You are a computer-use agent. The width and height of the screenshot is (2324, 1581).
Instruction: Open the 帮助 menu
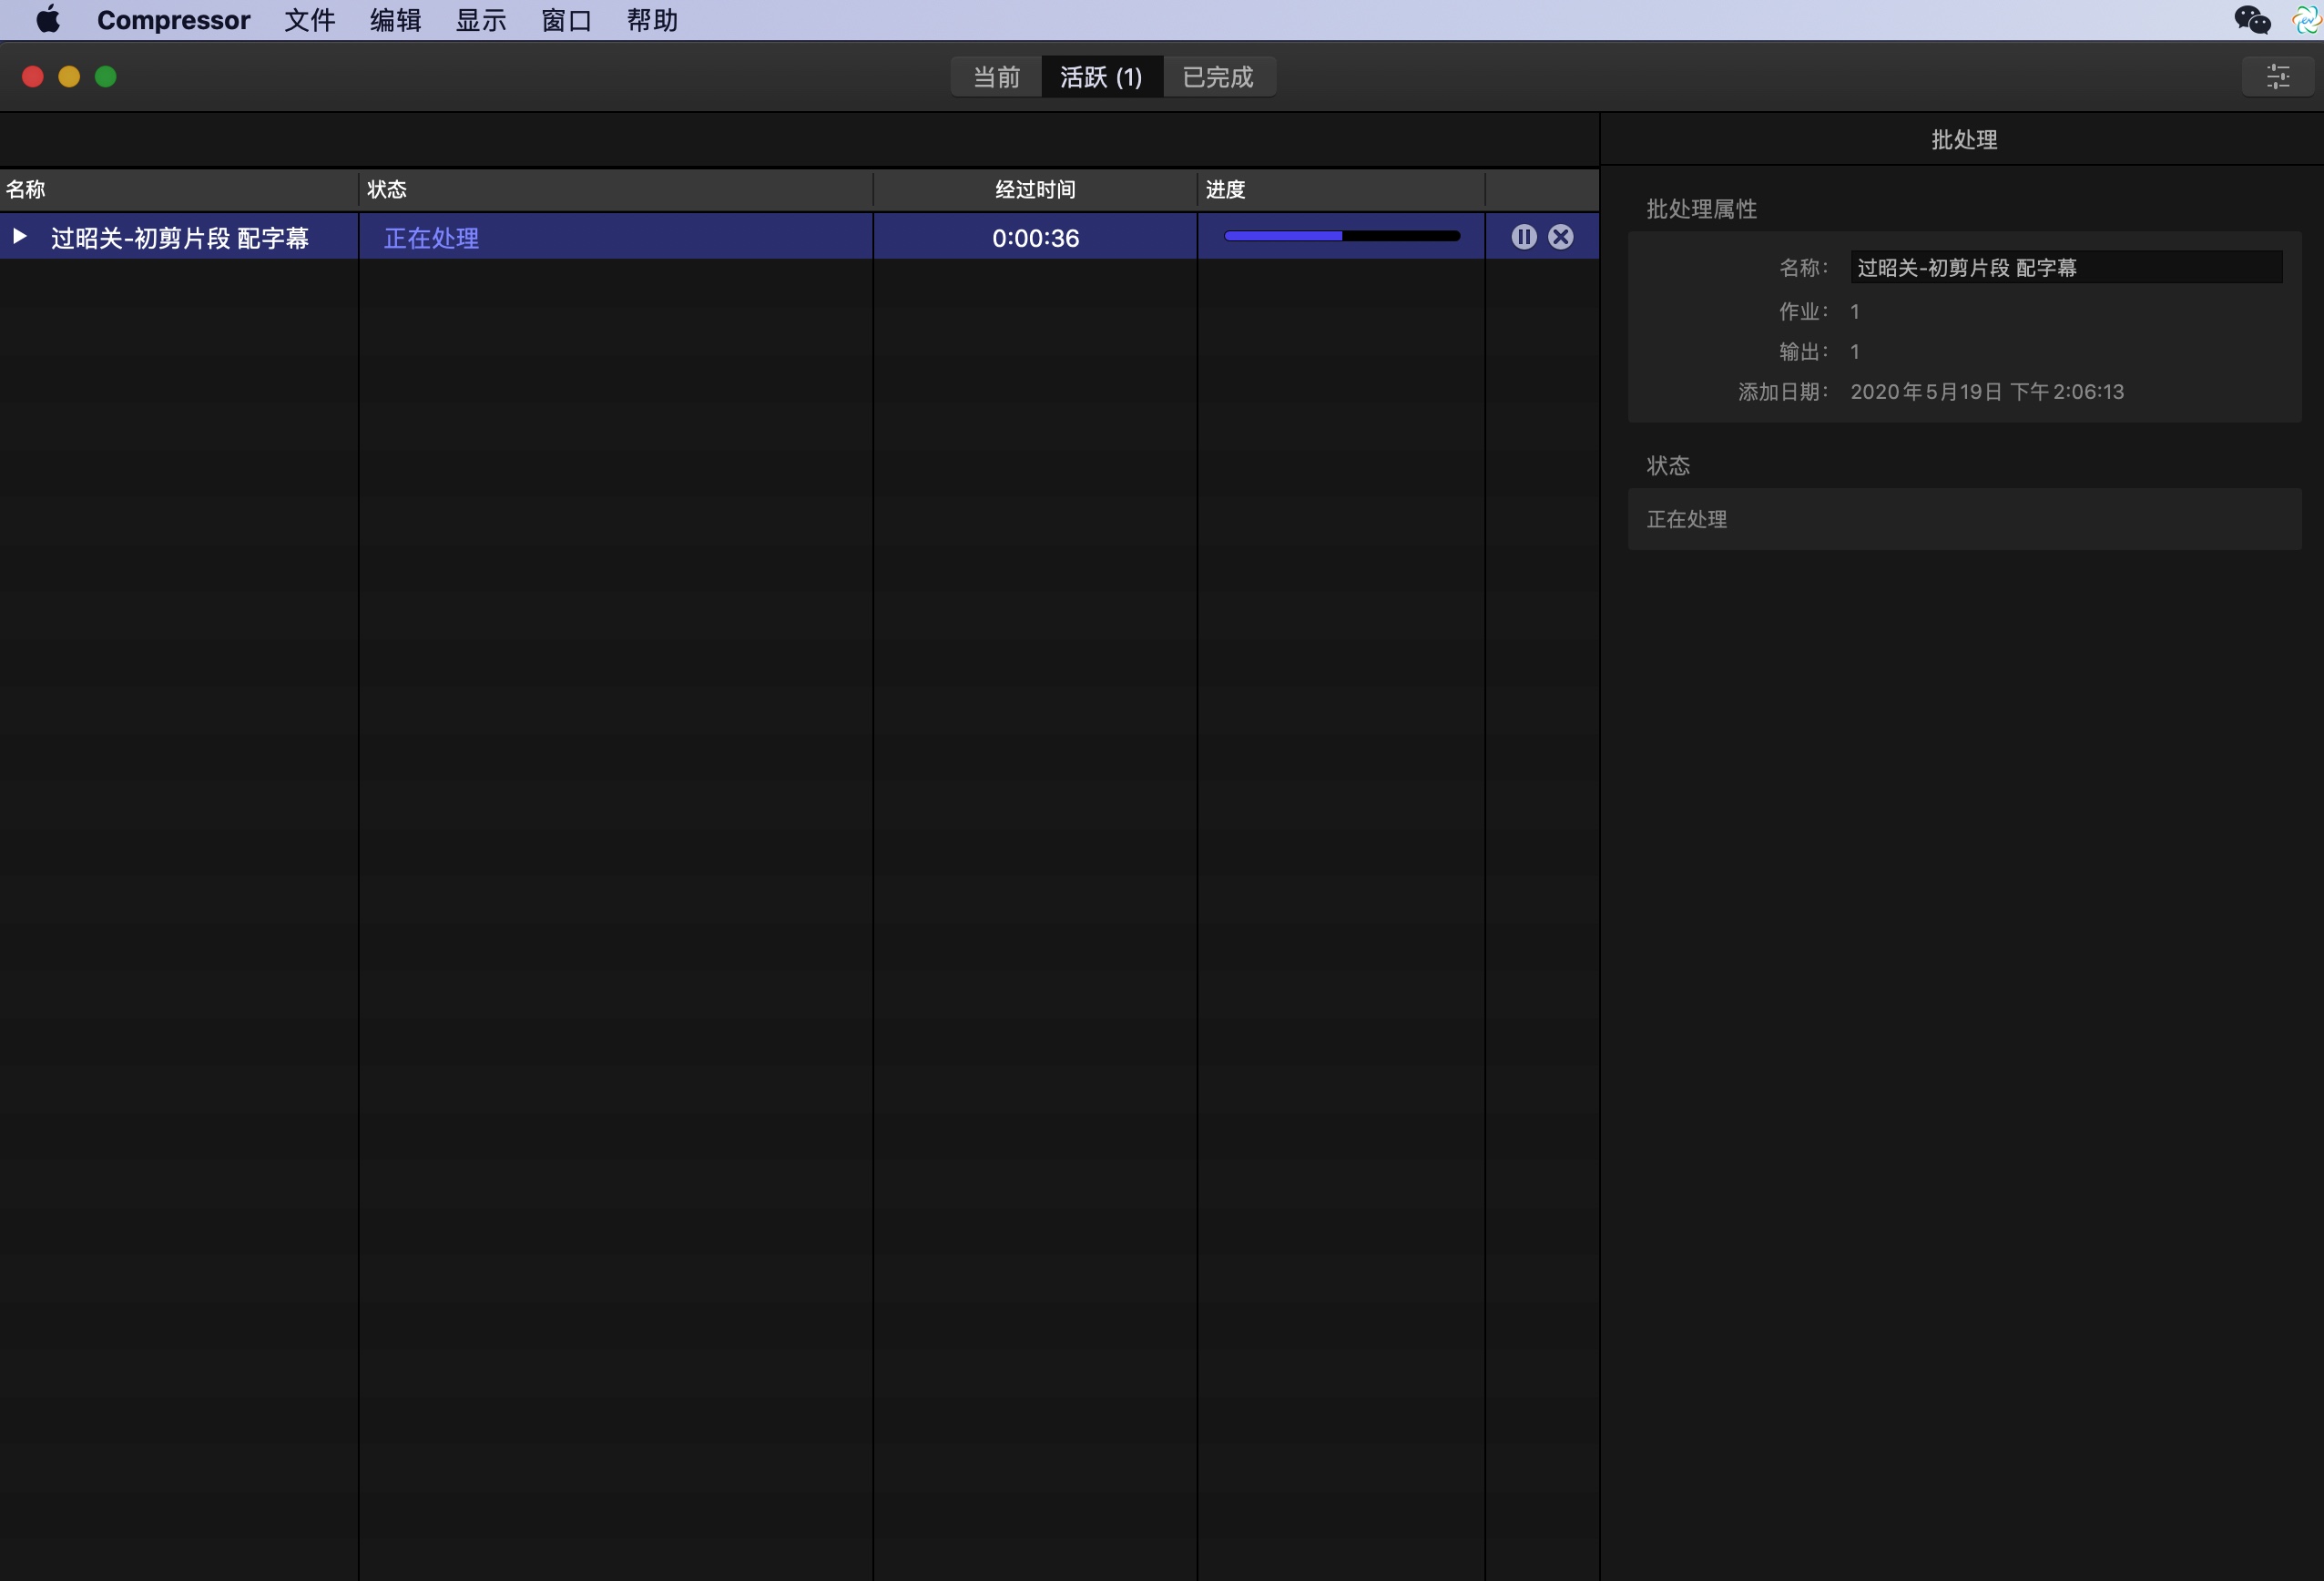652,20
